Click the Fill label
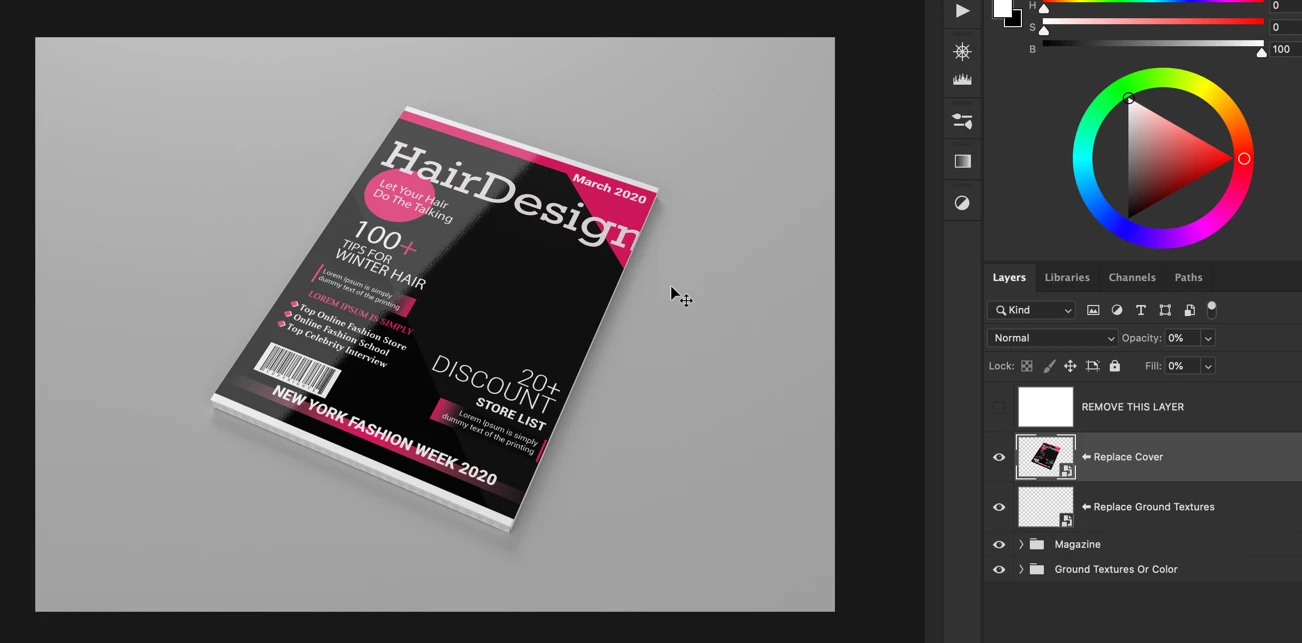This screenshot has height=643, width=1302. pos(1153,366)
